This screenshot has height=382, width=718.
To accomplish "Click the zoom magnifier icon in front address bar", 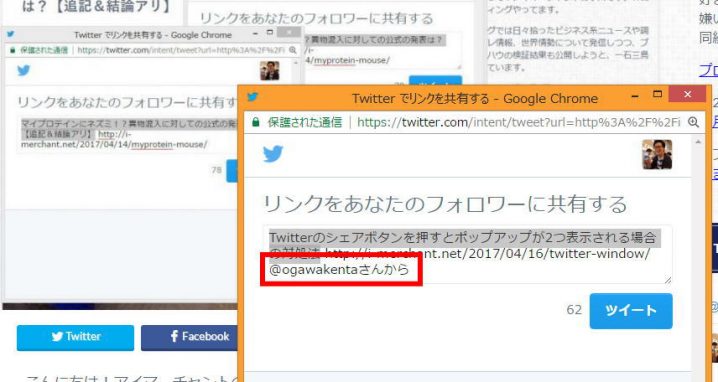I will 693,122.
